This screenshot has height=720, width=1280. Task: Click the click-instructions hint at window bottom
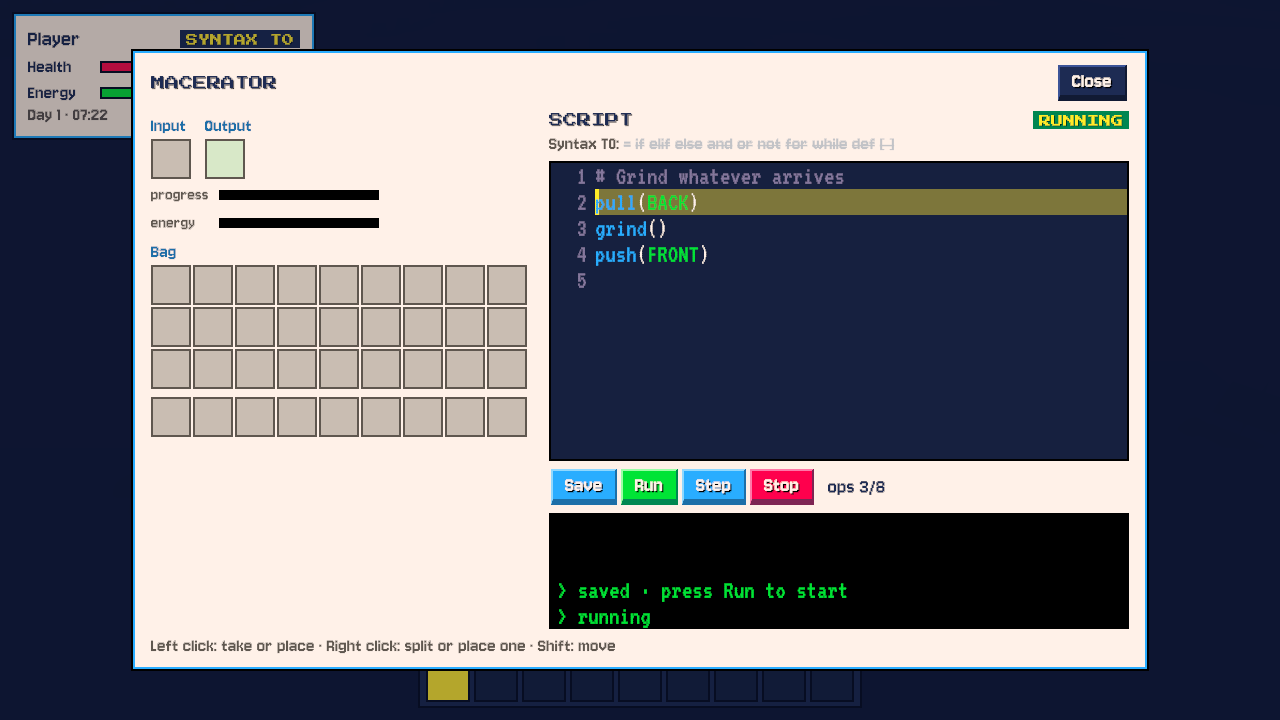383,646
